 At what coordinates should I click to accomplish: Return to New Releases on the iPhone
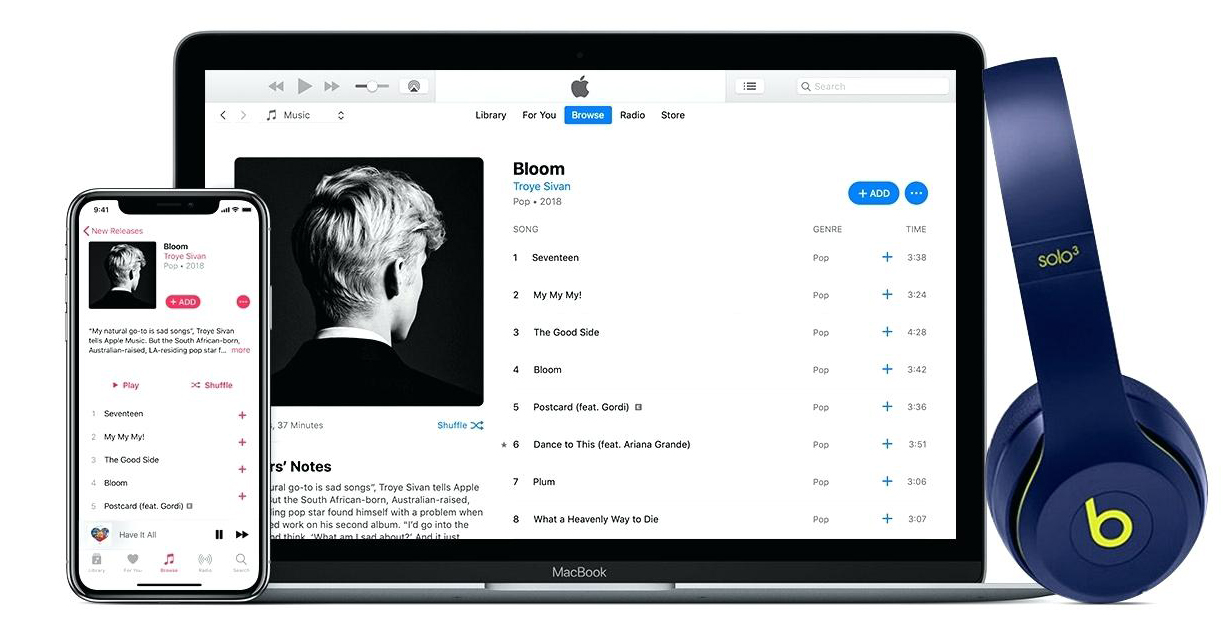point(113,231)
